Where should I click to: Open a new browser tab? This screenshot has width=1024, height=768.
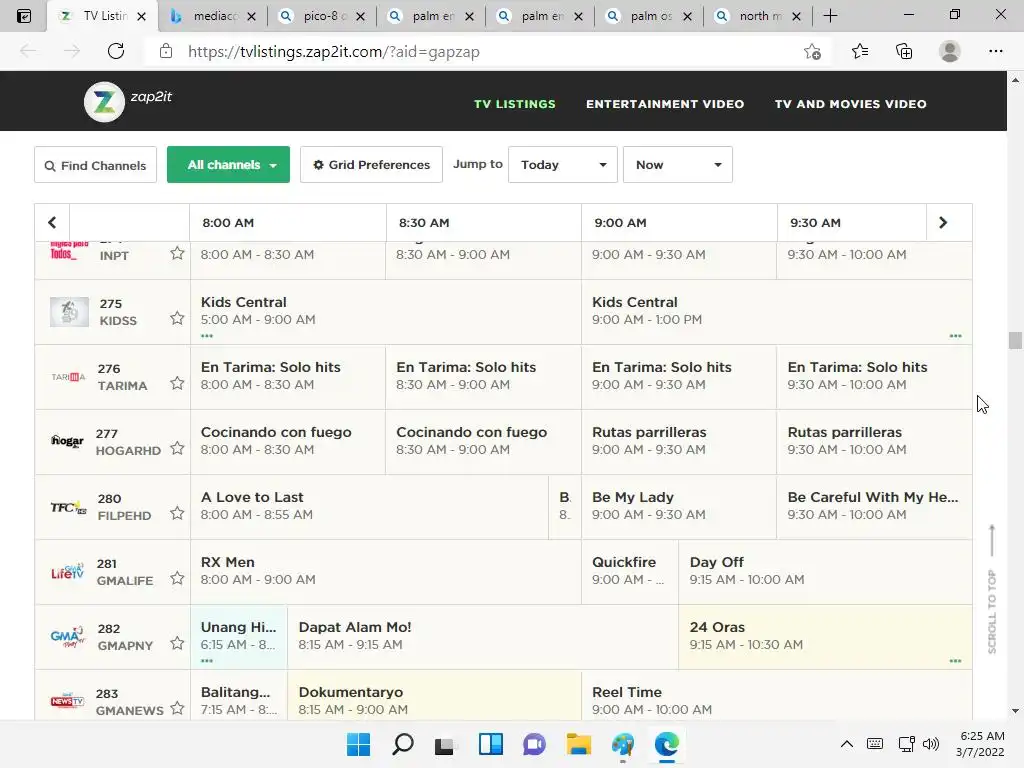[830, 16]
